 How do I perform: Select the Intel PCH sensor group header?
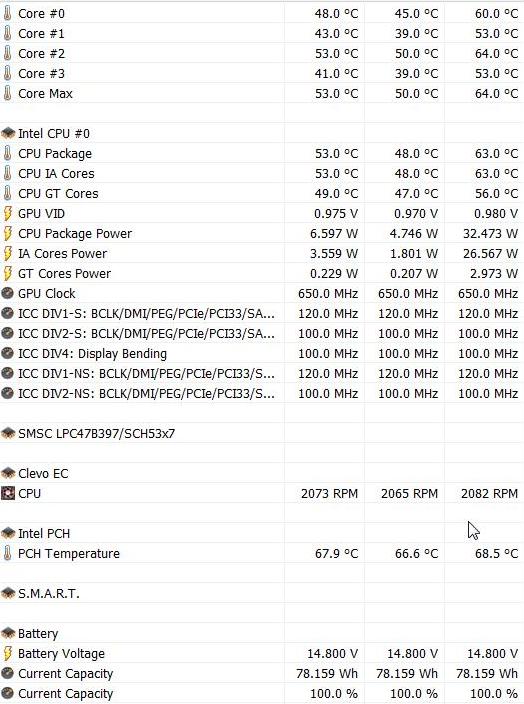[262, 533]
